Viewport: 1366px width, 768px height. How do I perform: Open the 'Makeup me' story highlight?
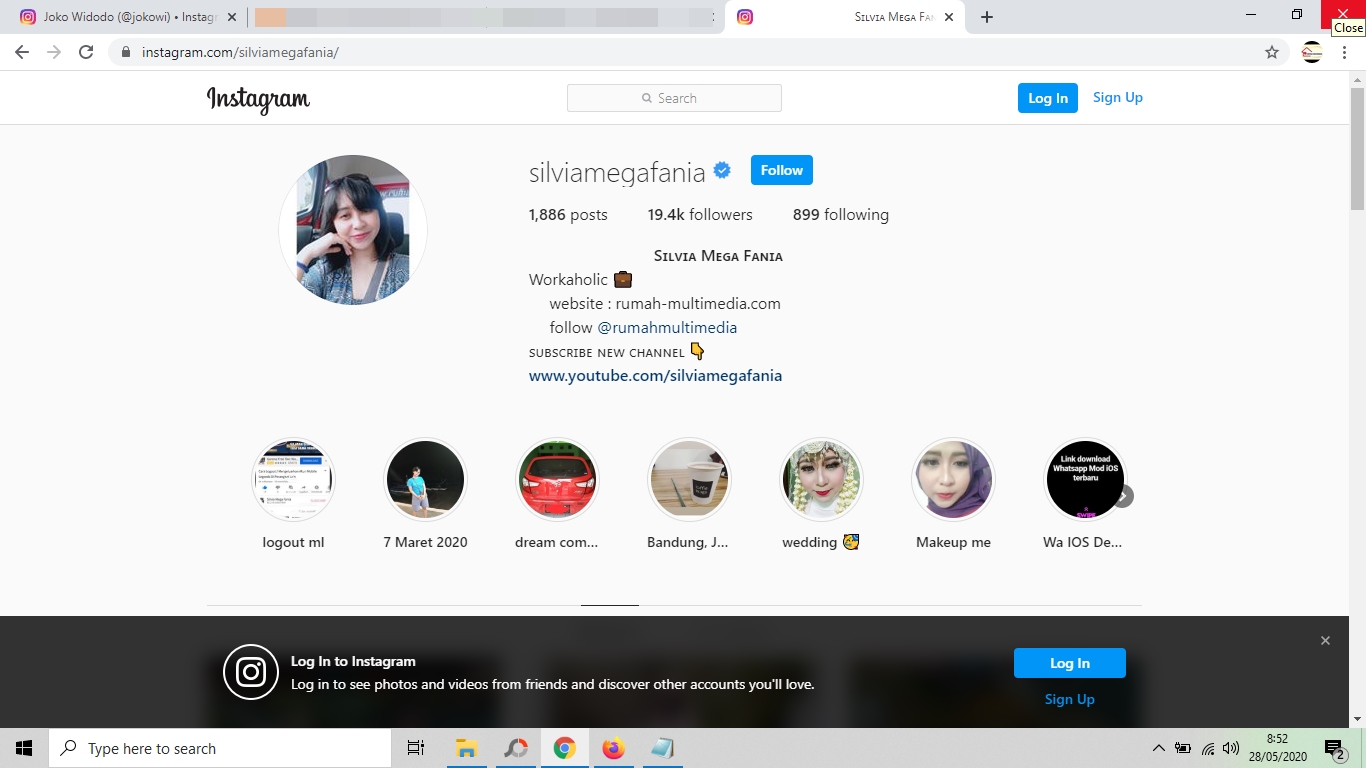(x=953, y=480)
